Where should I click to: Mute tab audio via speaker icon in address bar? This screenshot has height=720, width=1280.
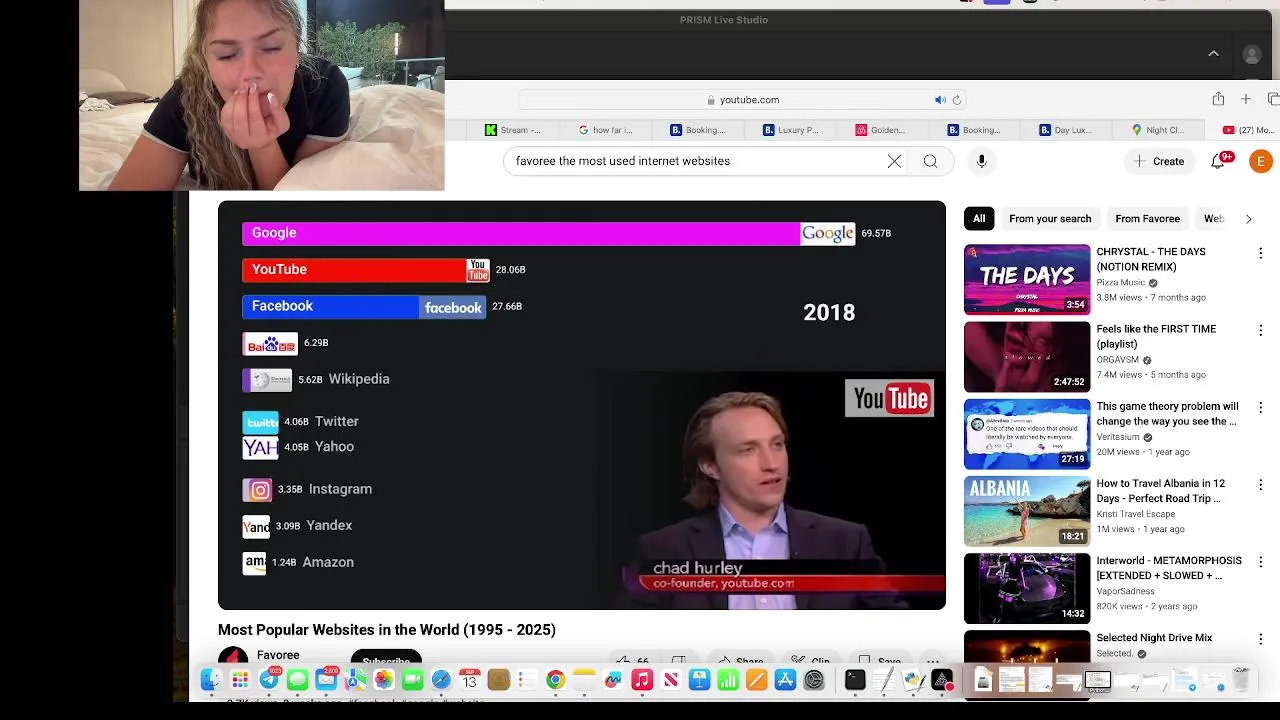(x=940, y=100)
